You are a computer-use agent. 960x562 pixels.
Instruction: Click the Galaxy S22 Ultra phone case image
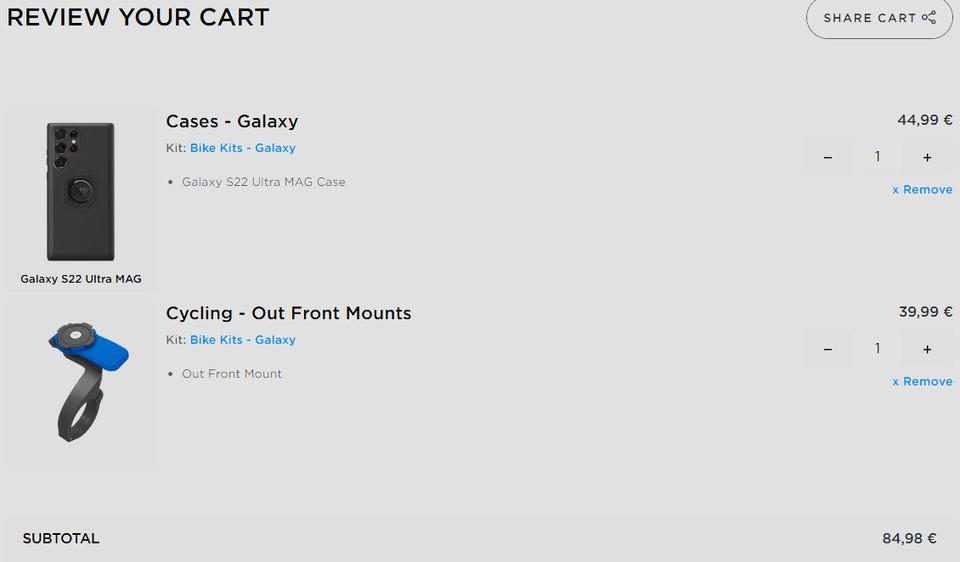pyautogui.click(x=81, y=191)
